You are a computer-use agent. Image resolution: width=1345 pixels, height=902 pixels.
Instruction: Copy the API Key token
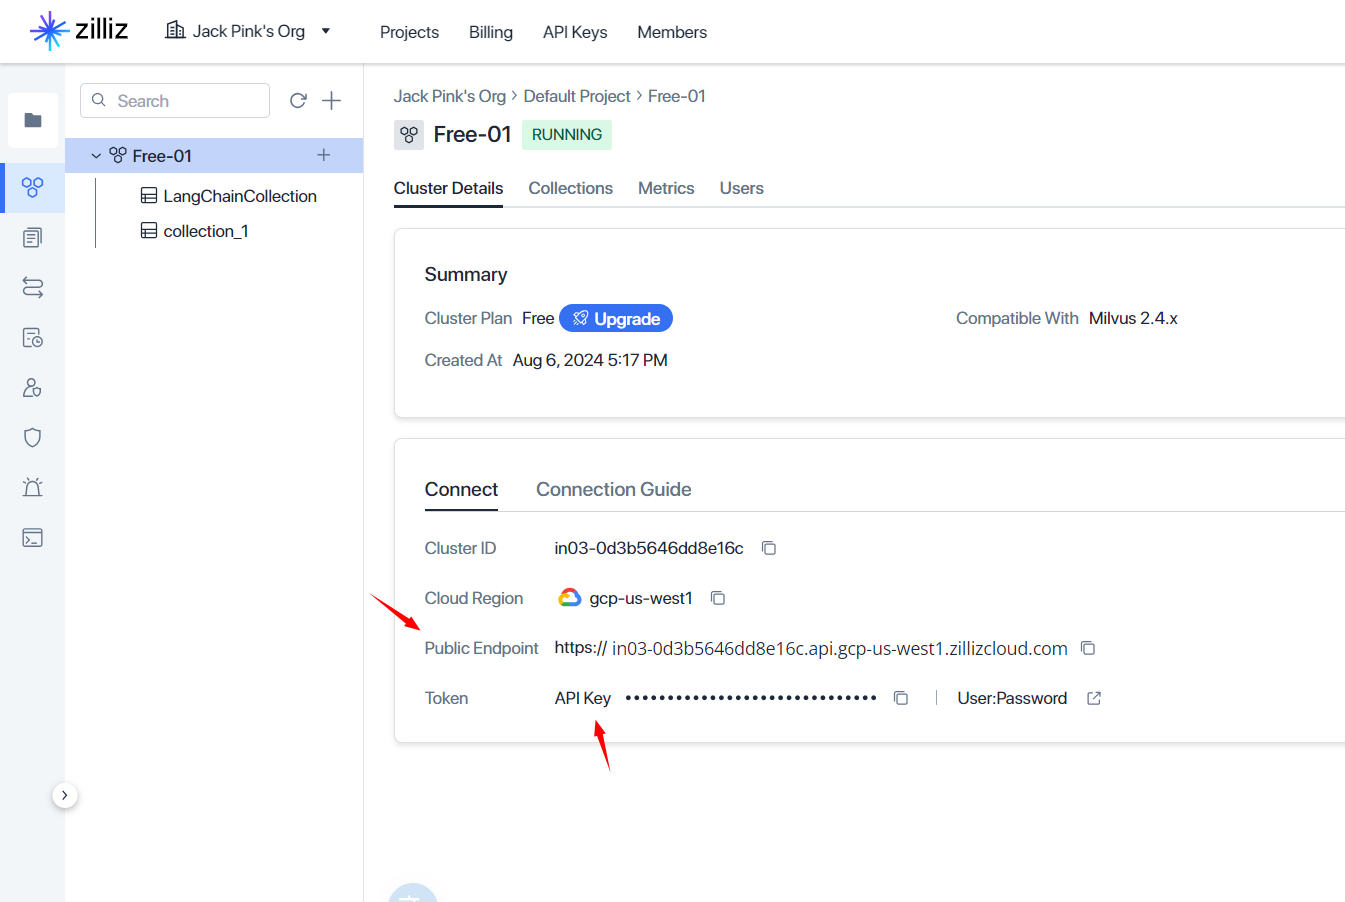tap(901, 698)
